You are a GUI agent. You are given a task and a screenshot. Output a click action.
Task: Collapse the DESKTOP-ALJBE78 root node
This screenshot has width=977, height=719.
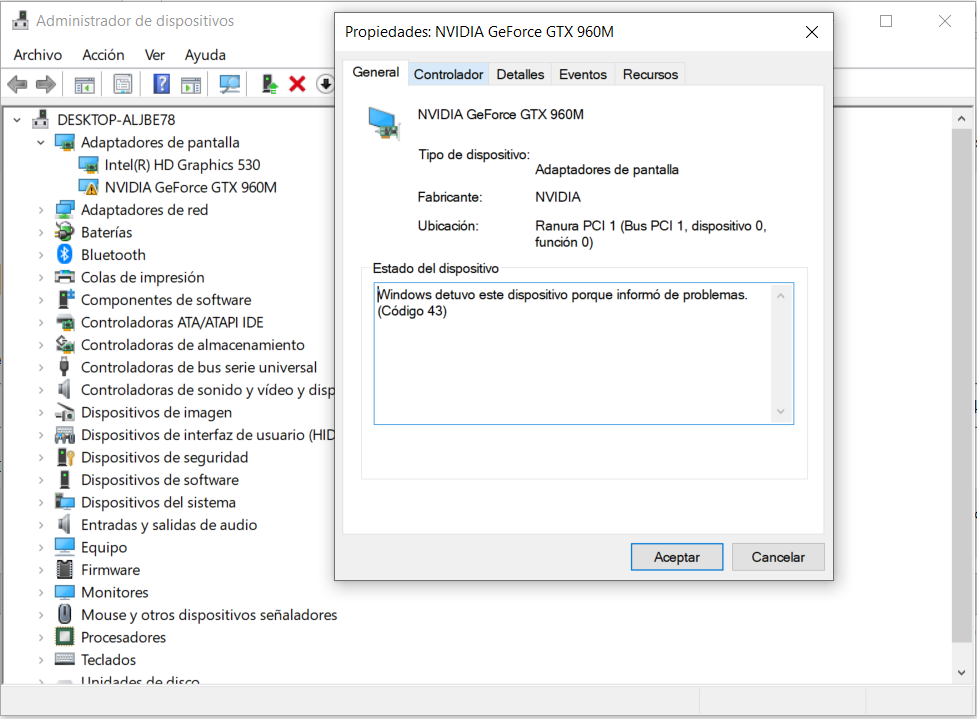(x=17, y=120)
